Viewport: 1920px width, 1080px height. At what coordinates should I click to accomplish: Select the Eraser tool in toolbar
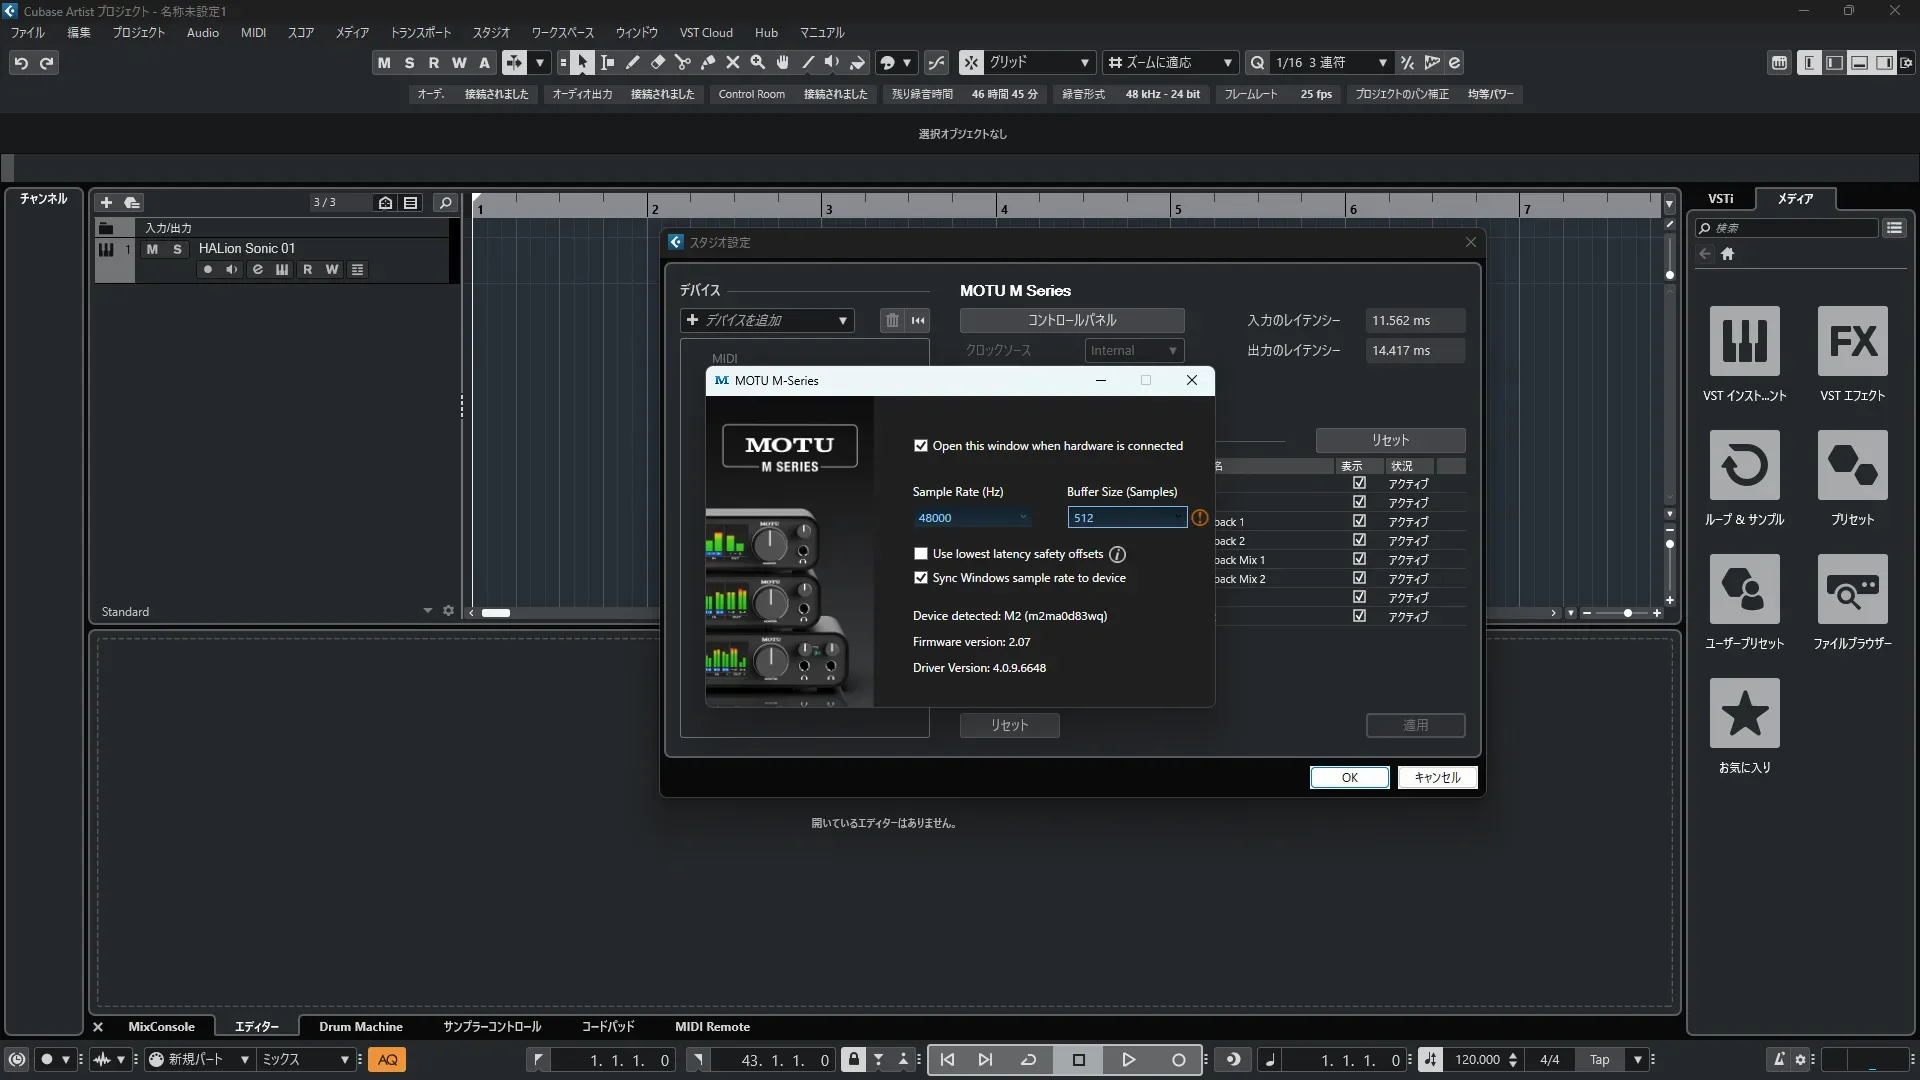(658, 63)
